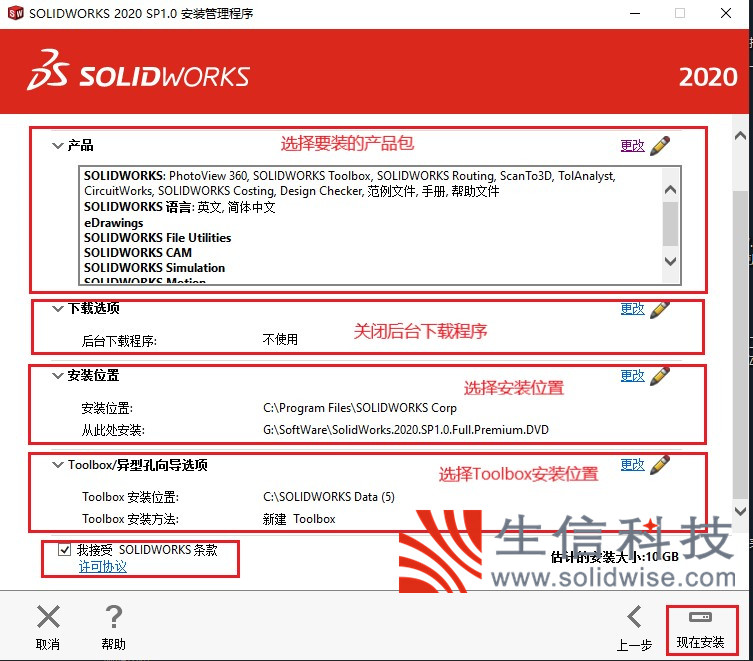Click 更改 link in 安装位置 section
The width and height of the screenshot is (753, 661).
click(632, 375)
